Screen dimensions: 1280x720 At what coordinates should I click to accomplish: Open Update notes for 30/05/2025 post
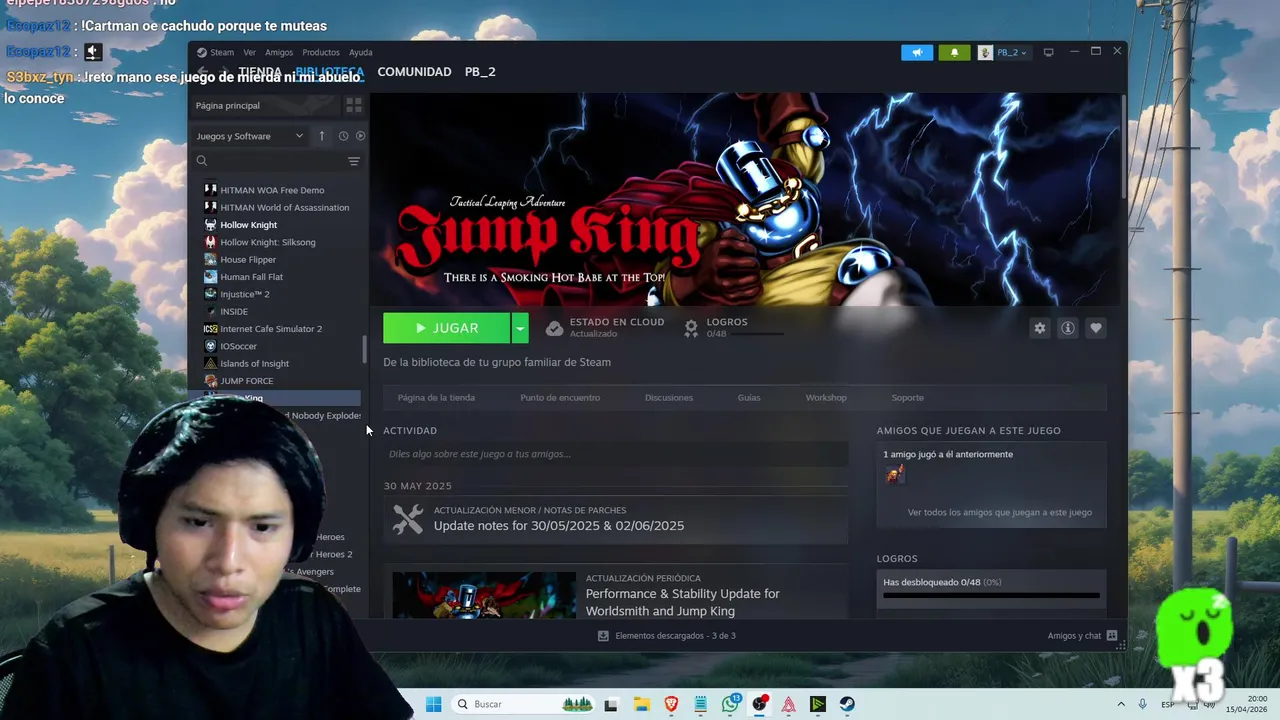coord(559,526)
